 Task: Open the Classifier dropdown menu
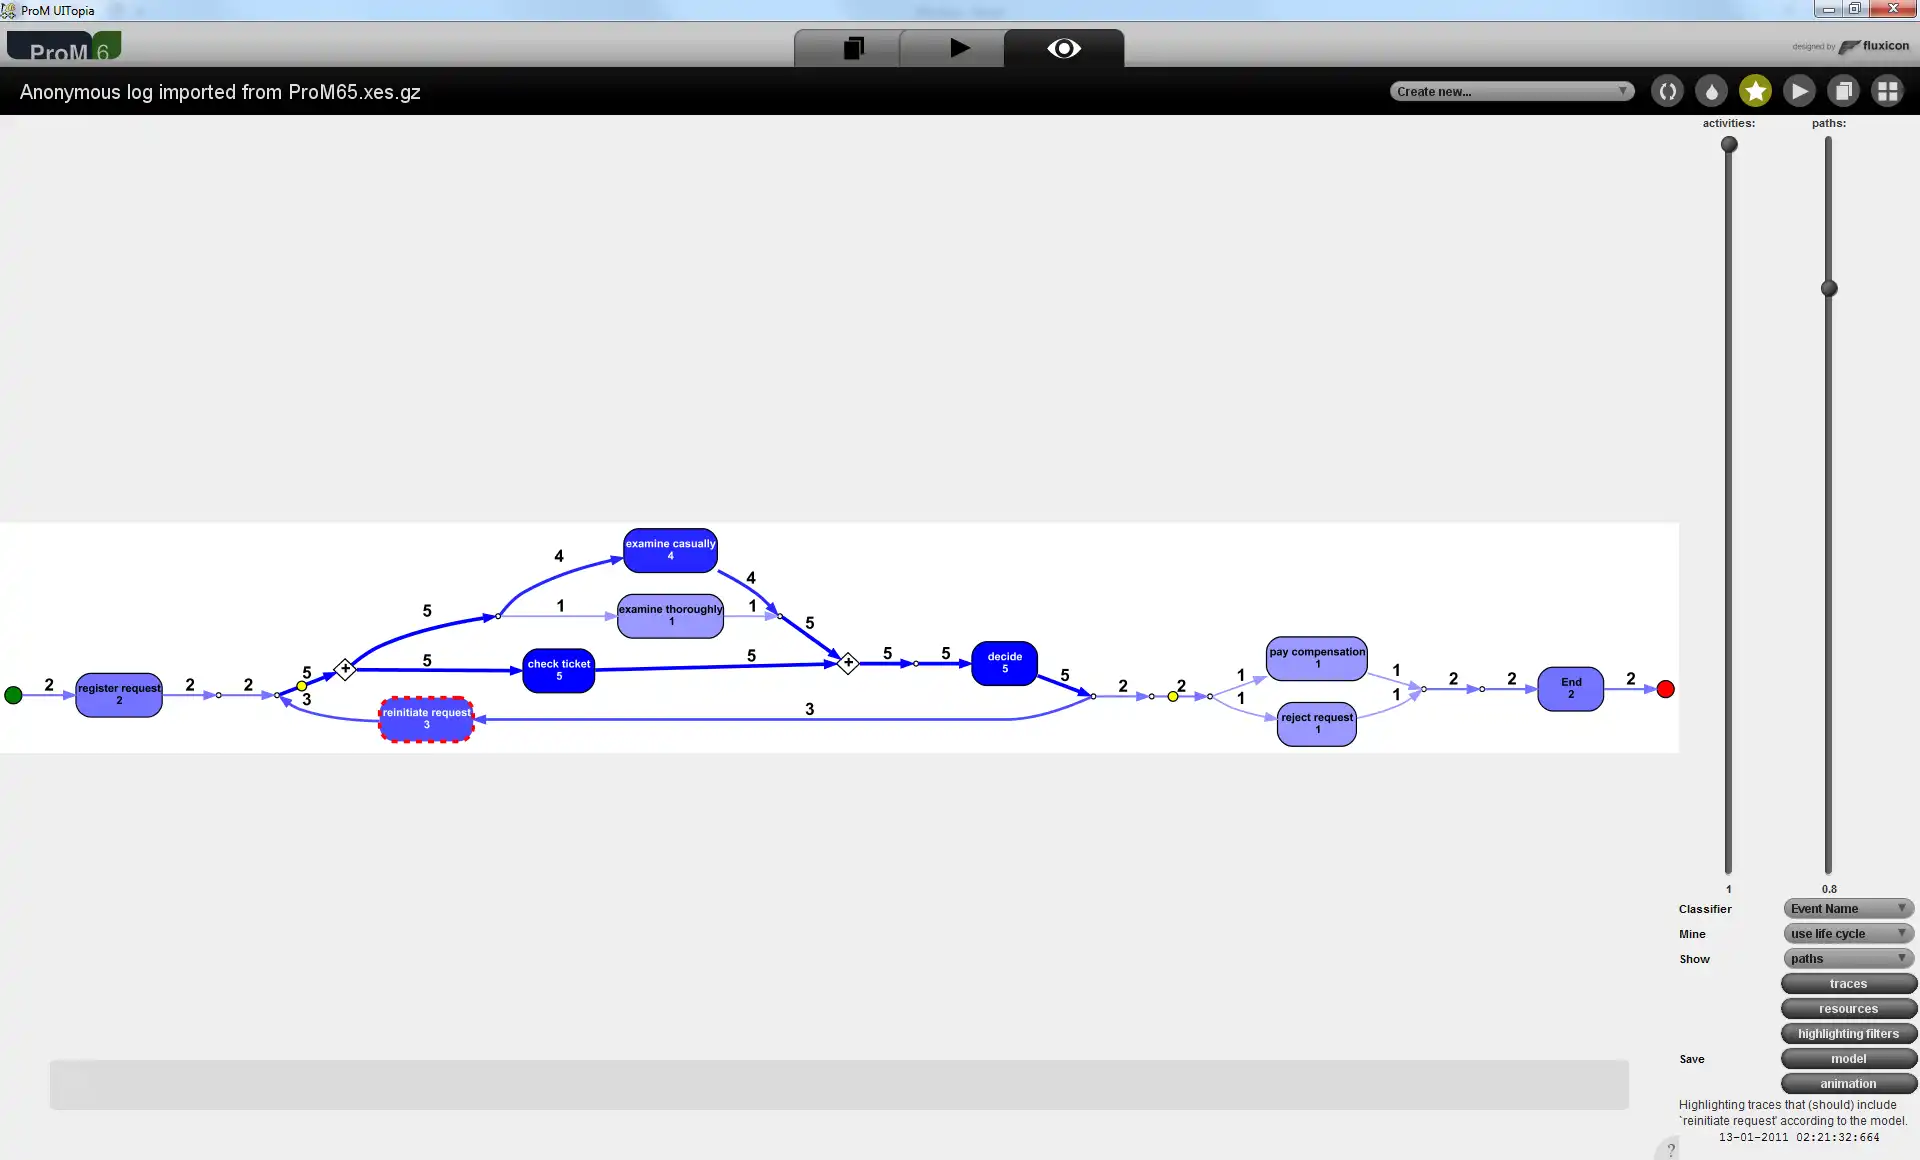[x=1847, y=908]
